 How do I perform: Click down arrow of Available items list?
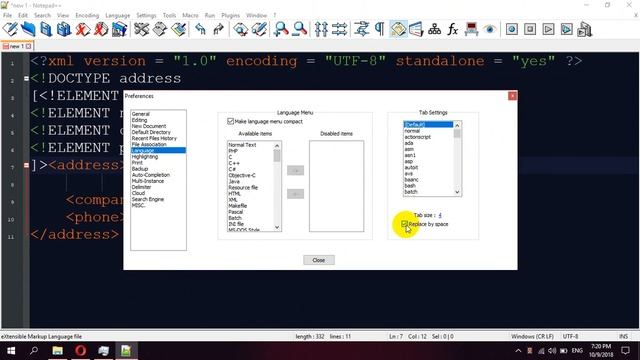[277, 227]
